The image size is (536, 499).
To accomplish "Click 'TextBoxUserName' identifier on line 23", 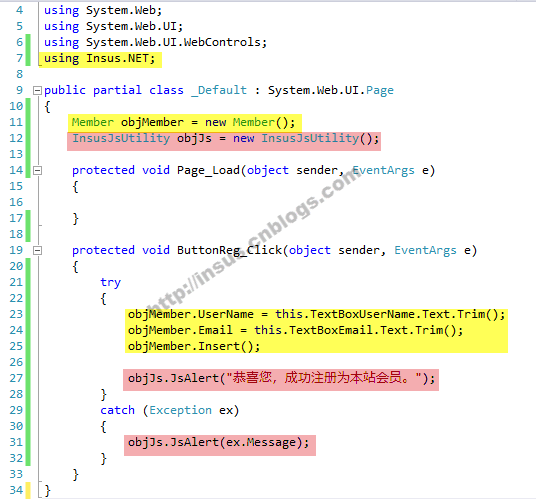I will point(362,314).
